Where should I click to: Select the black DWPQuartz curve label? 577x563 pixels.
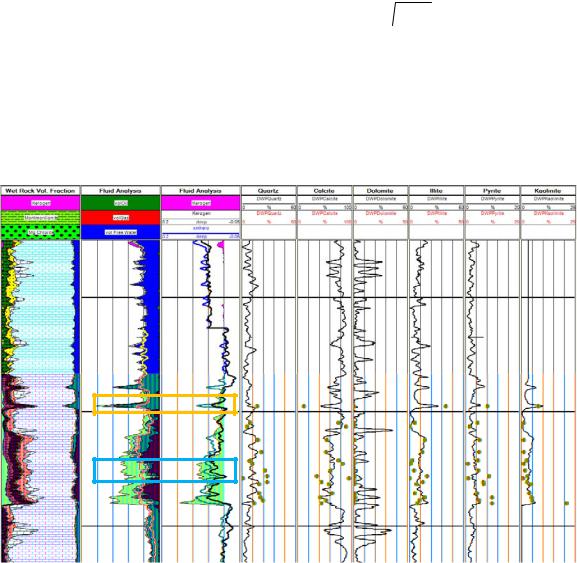[x=269, y=199]
